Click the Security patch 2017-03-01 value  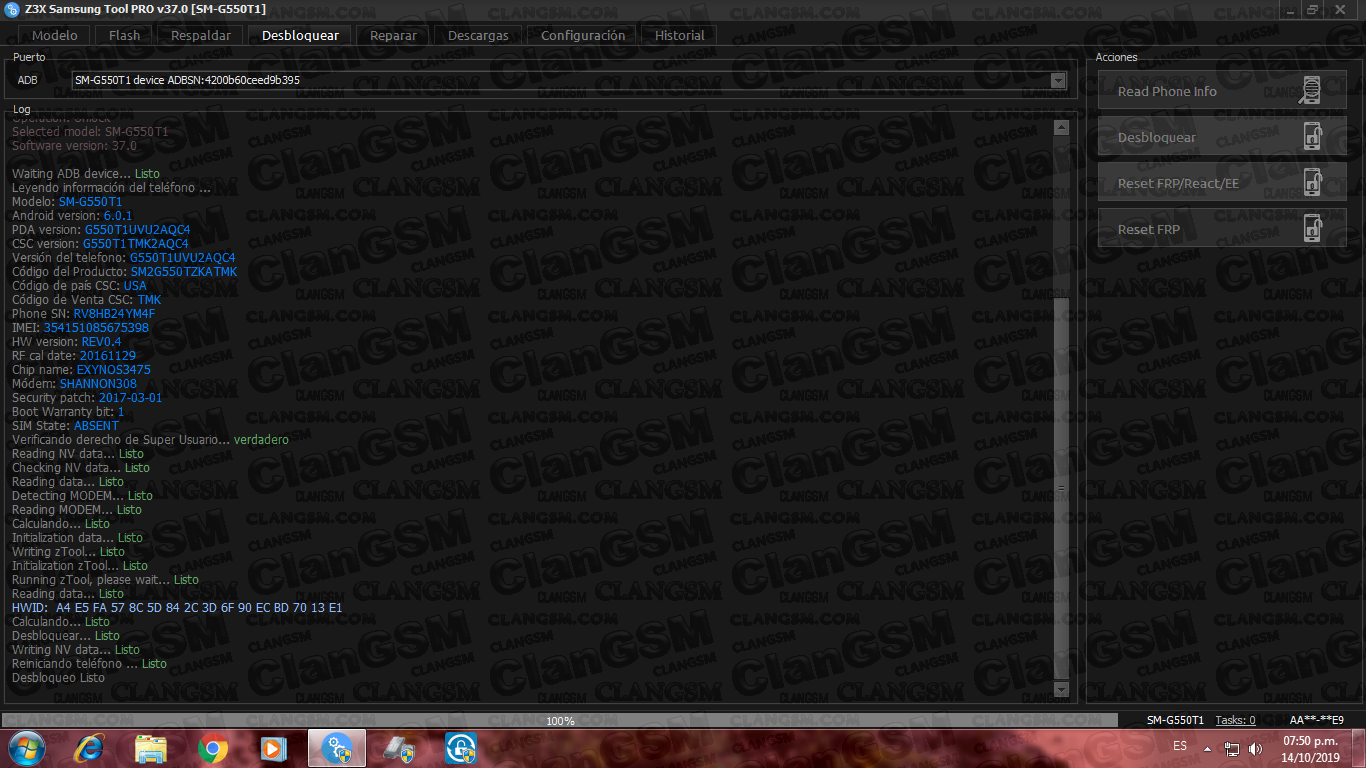130,398
